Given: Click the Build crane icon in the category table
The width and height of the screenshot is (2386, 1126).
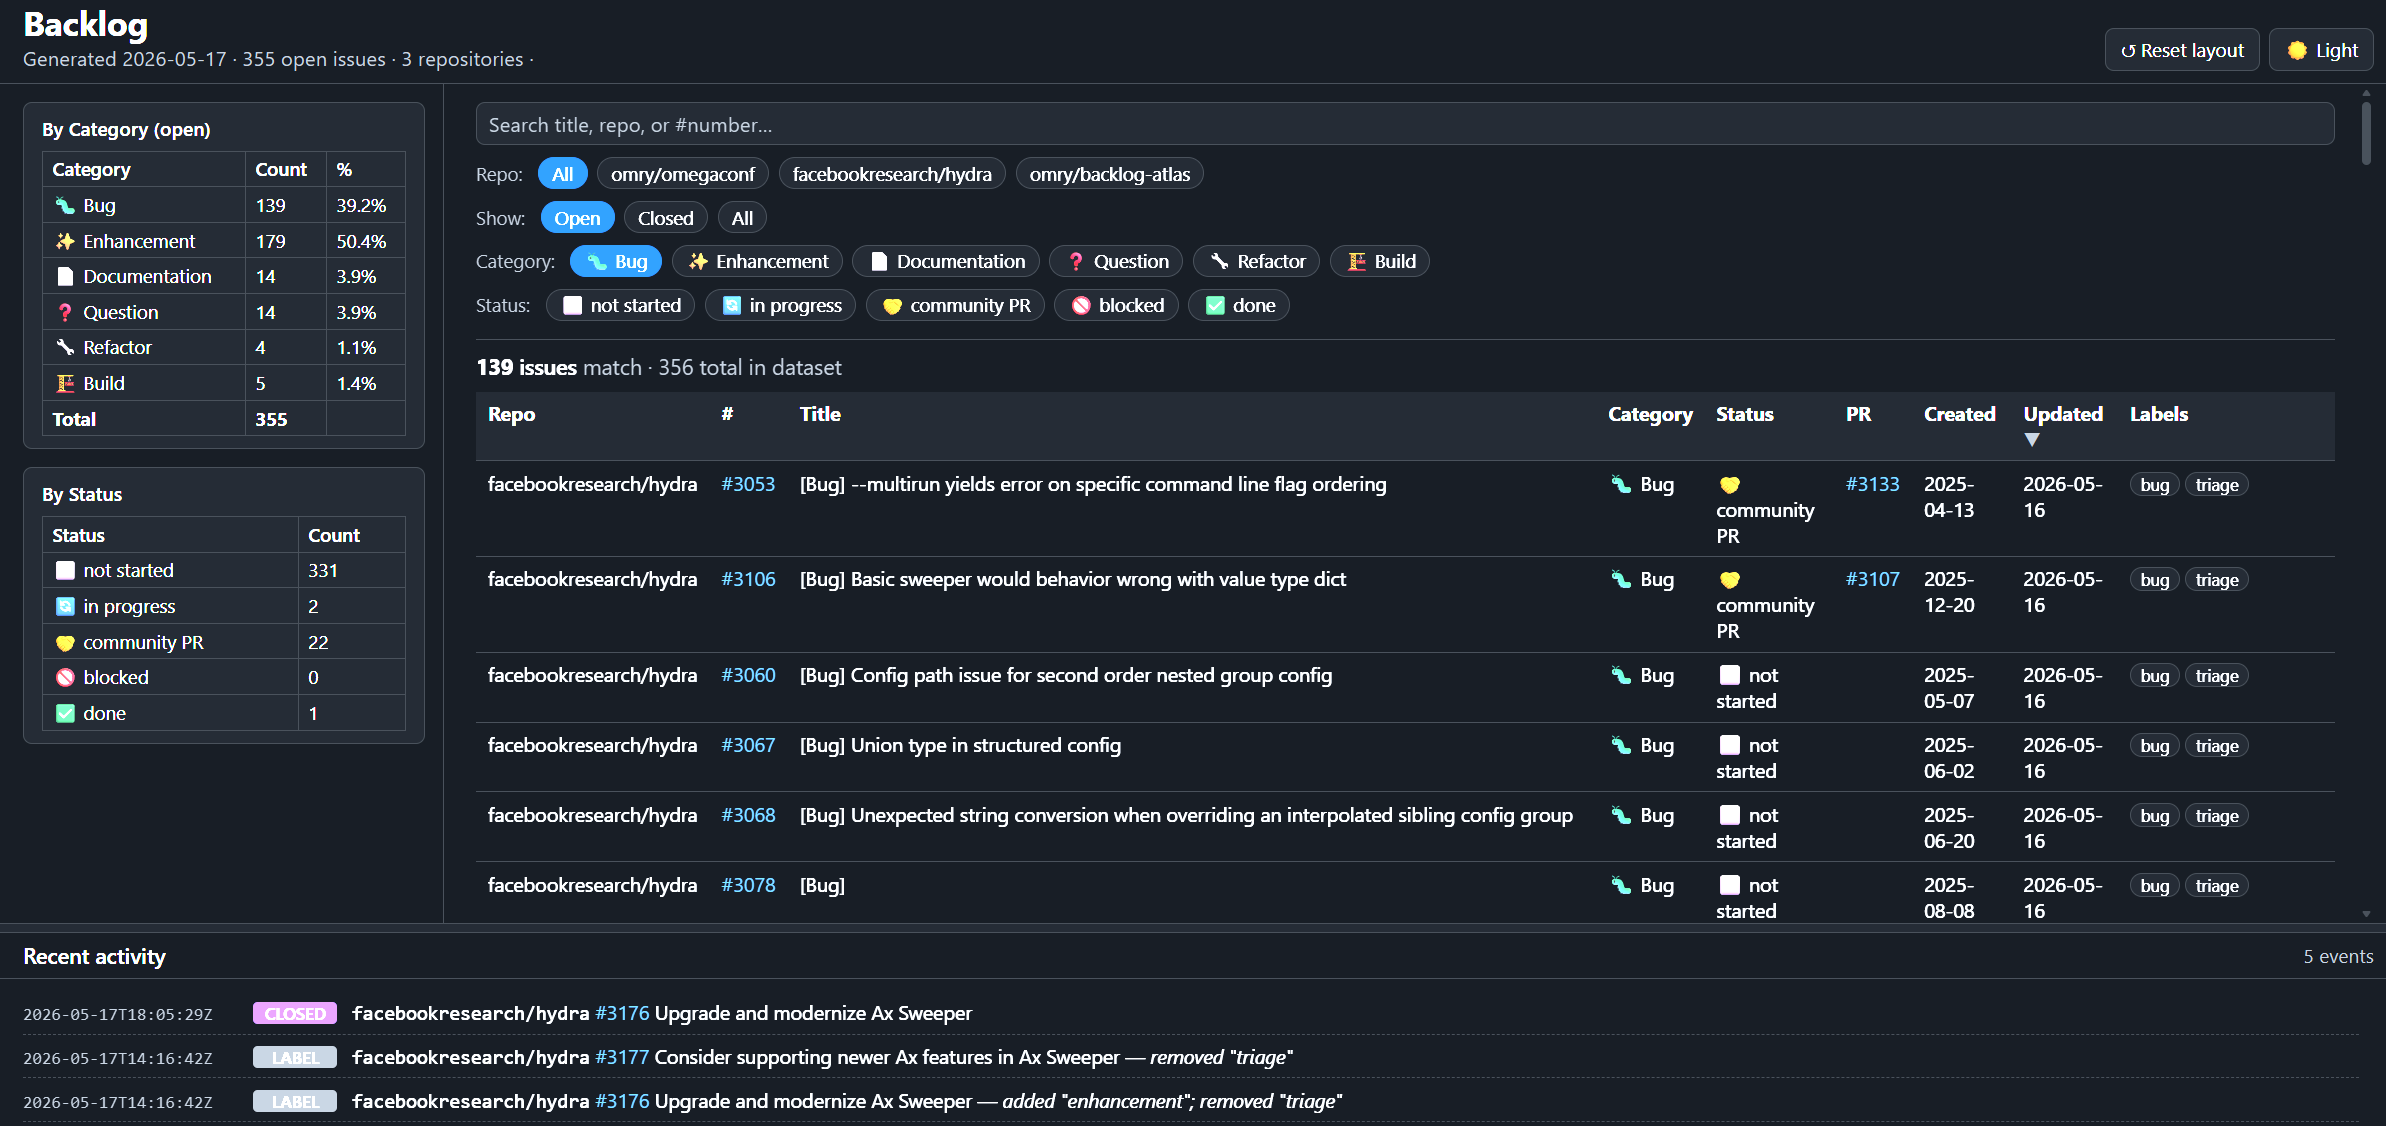Looking at the screenshot, I should (x=65, y=383).
